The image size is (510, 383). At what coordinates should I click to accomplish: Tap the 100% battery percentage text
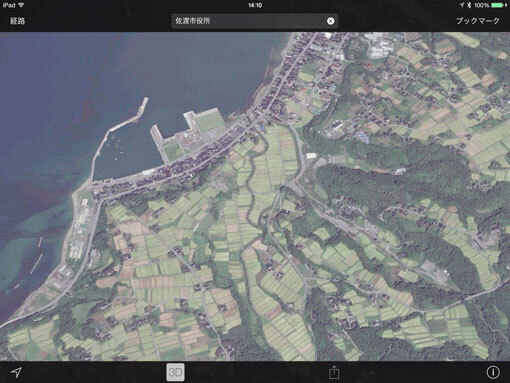(482, 5)
